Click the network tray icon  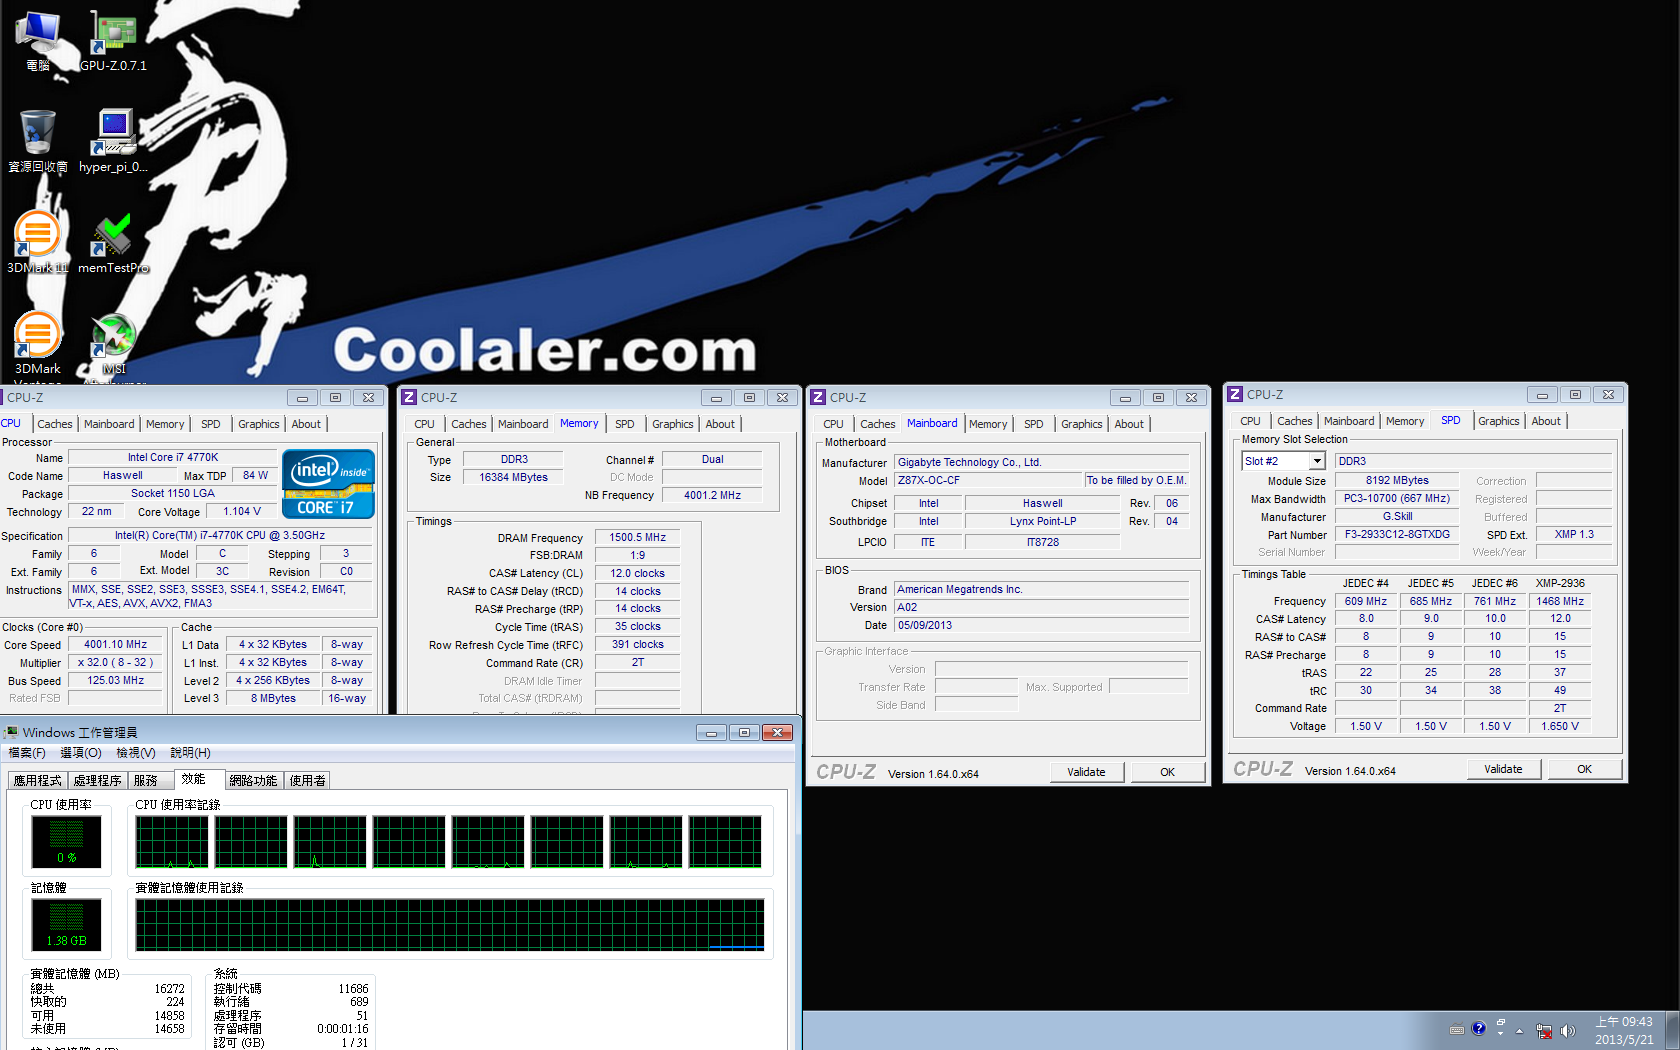1544,1030
